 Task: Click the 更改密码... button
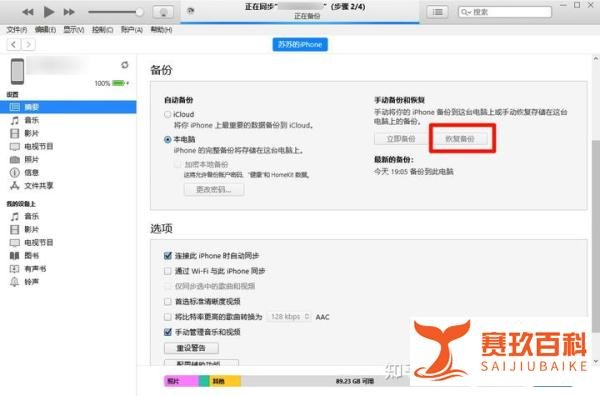point(214,189)
